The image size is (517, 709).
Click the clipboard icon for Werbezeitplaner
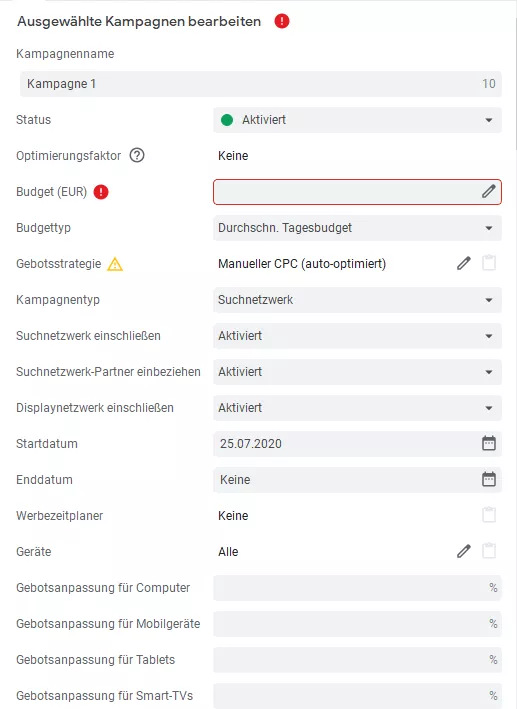[x=489, y=515]
